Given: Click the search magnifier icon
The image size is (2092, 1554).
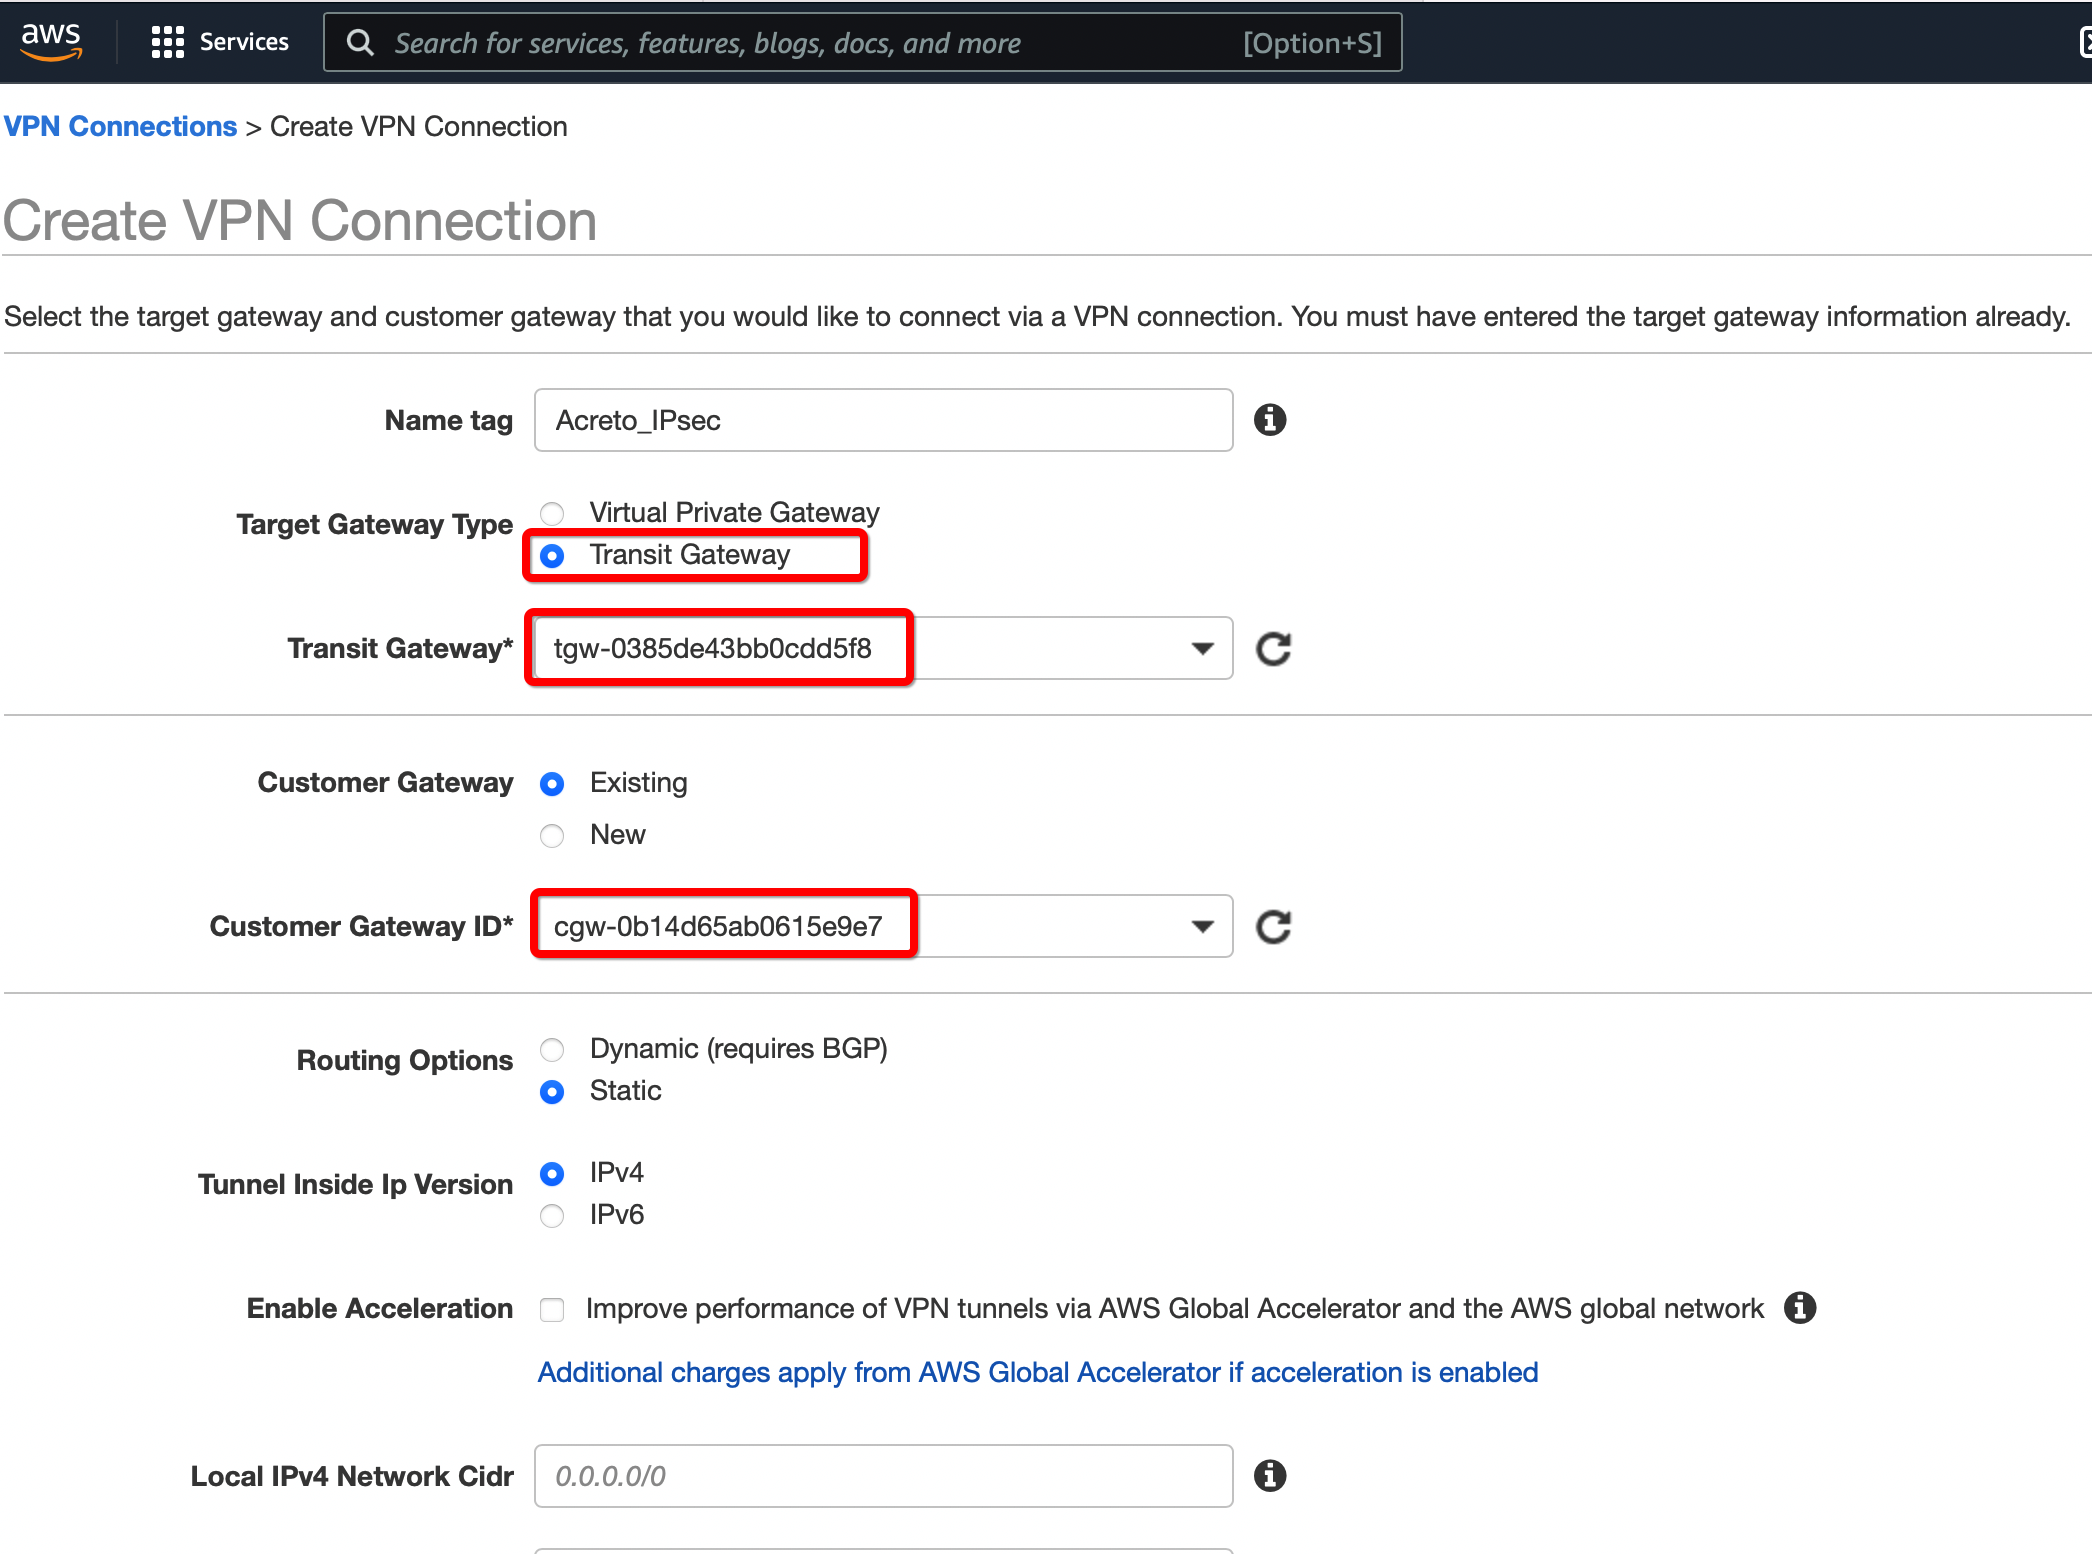Looking at the screenshot, I should tap(360, 42).
